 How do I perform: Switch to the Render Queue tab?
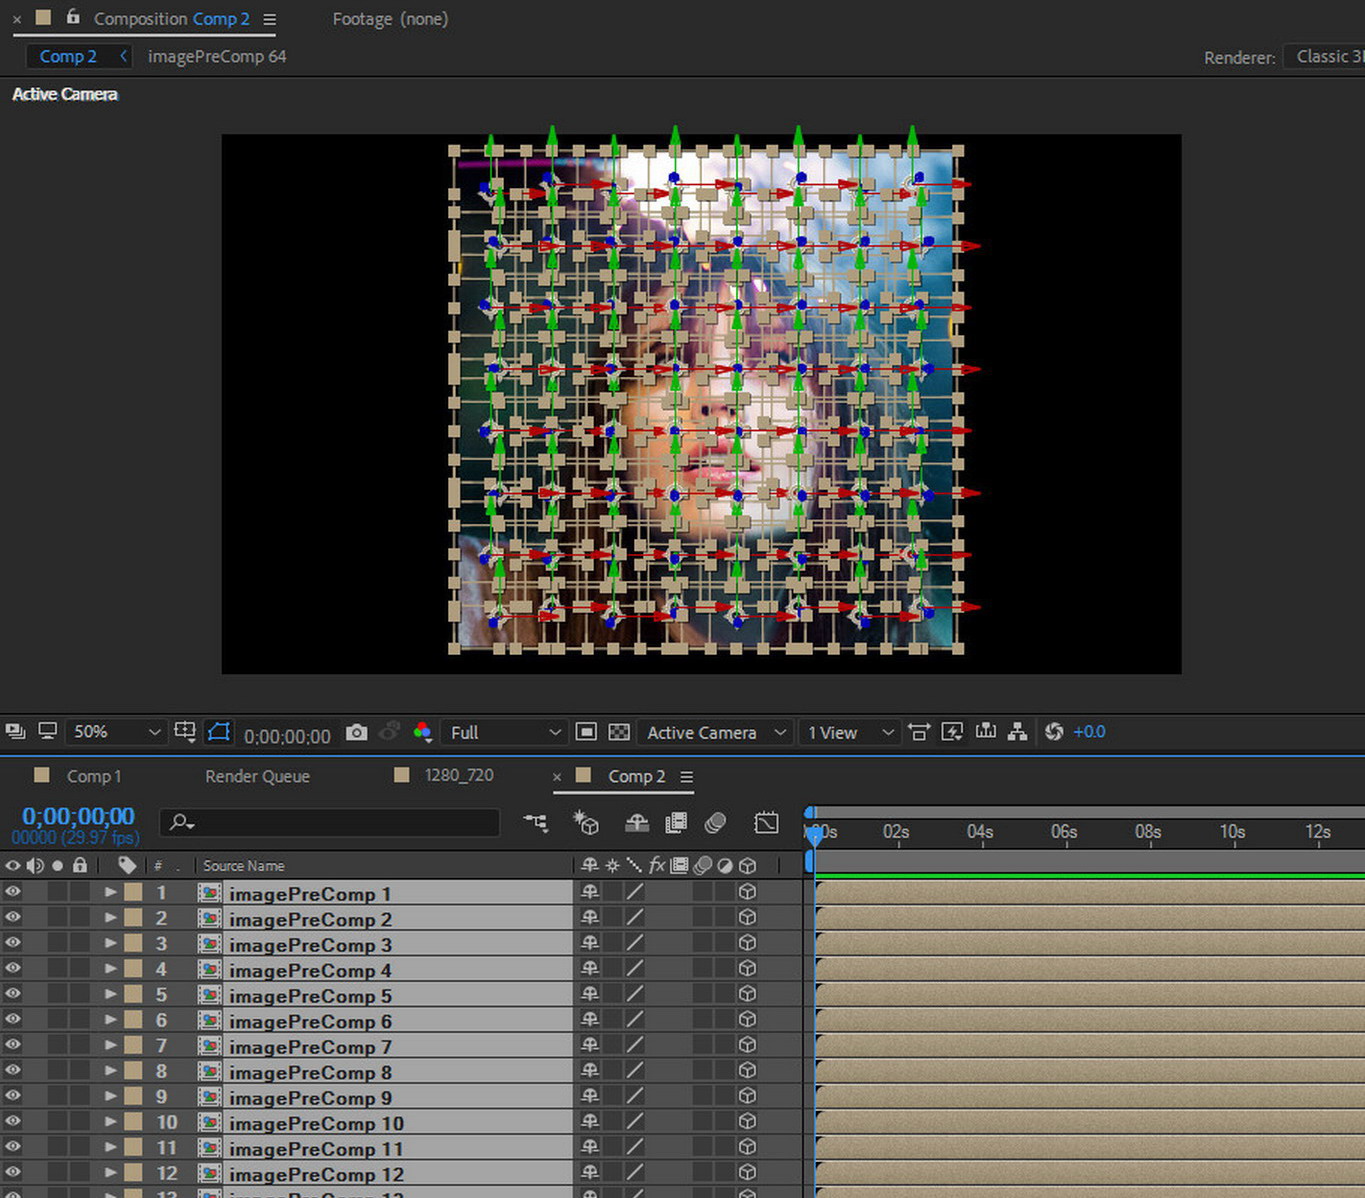pyautogui.click(x=257, y=776)
